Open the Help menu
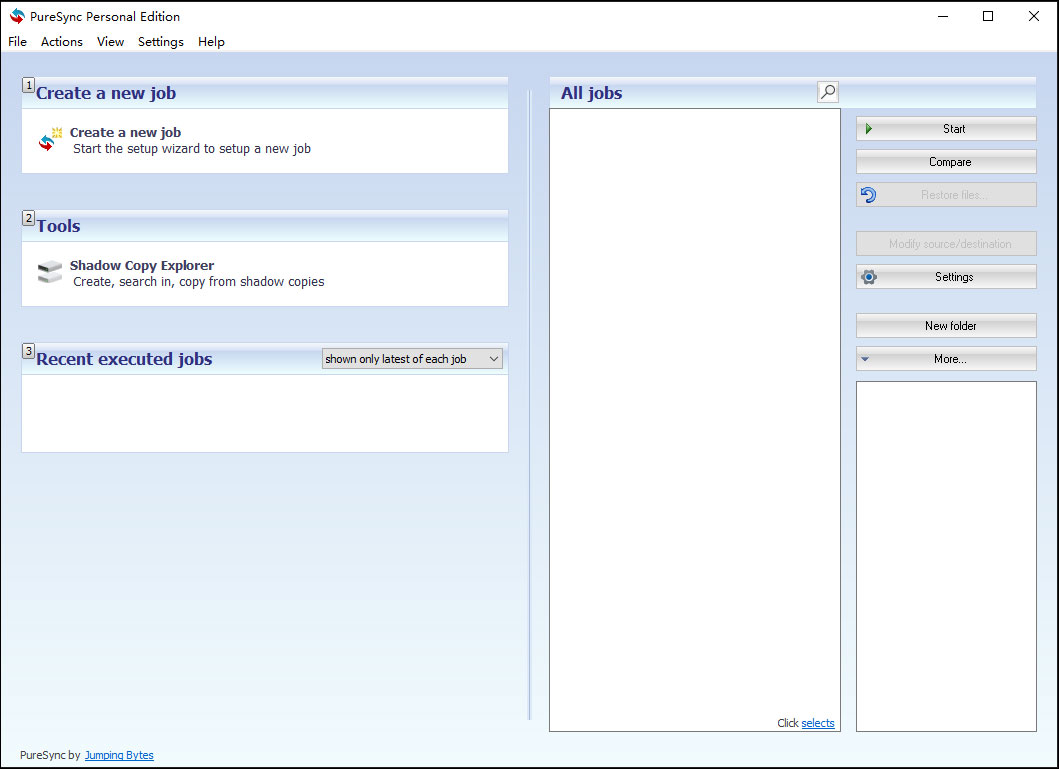The width and height of the screenshot is (1059, 769). pos(211,42)
